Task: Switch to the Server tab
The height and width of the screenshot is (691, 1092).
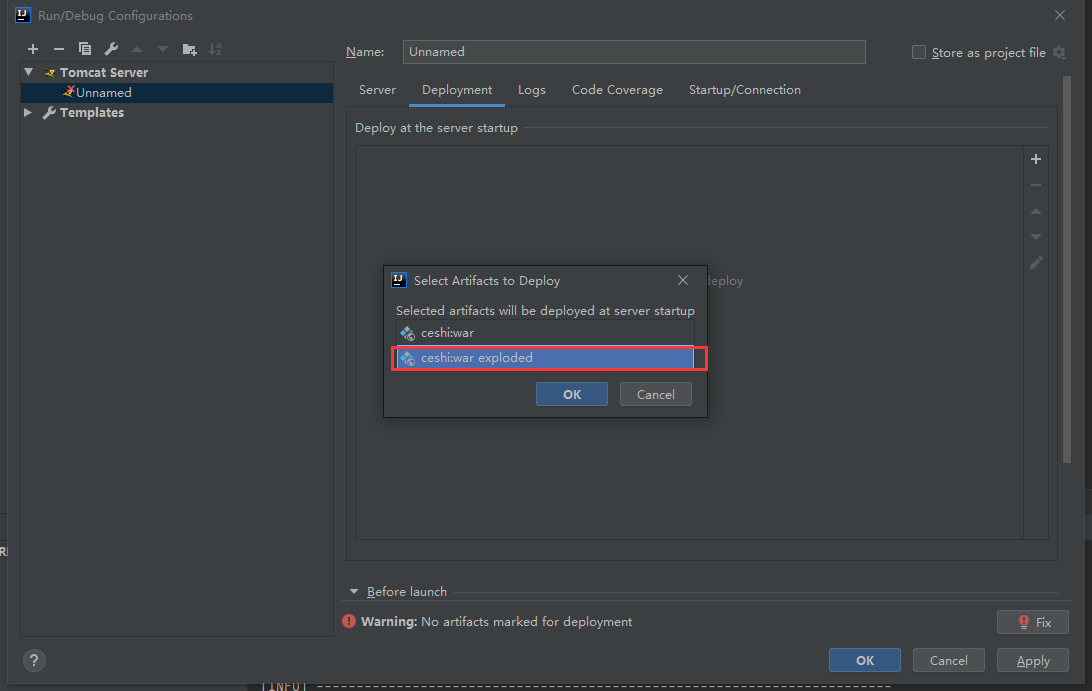Action: click(377, 90)
